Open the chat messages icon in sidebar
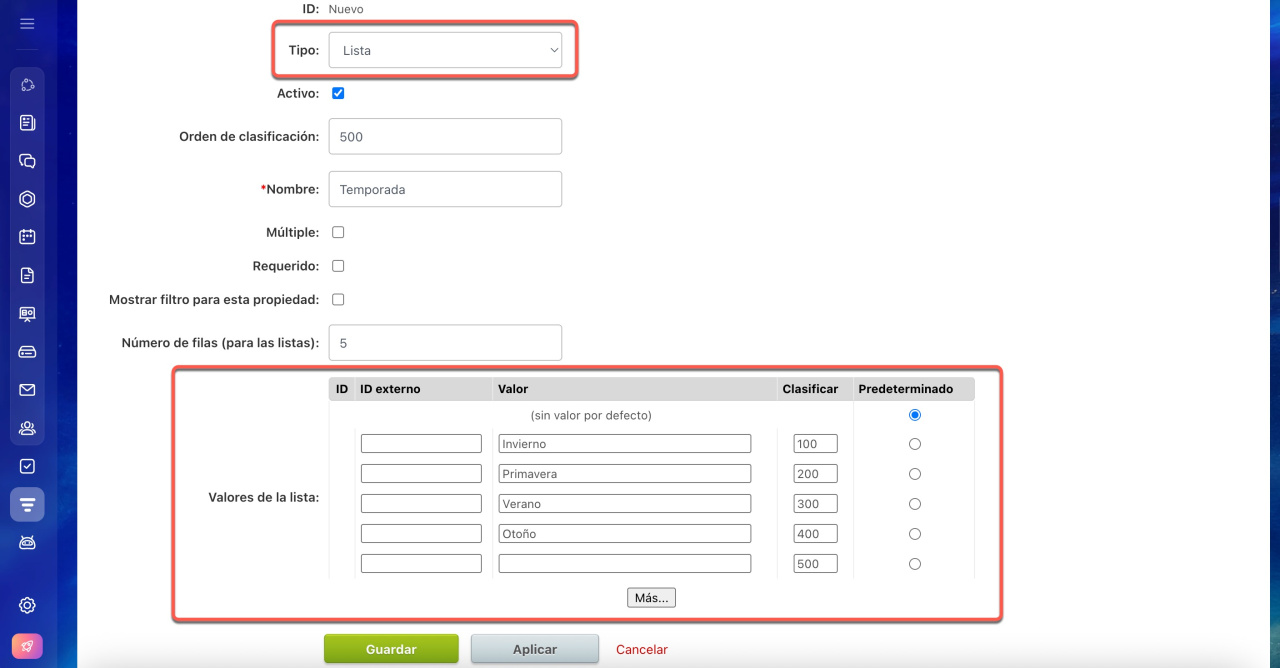The width and height of the screenshot is (1280, 668). (27, 161)
